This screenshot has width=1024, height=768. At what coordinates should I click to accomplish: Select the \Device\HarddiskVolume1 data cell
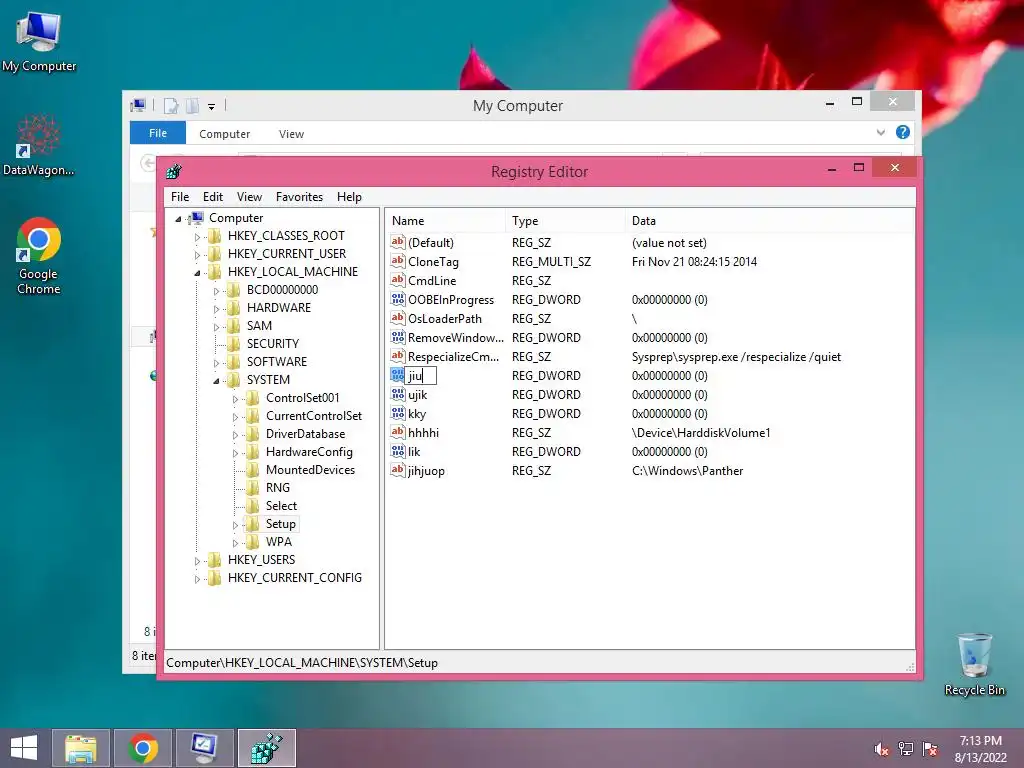[x=701, y=432]
